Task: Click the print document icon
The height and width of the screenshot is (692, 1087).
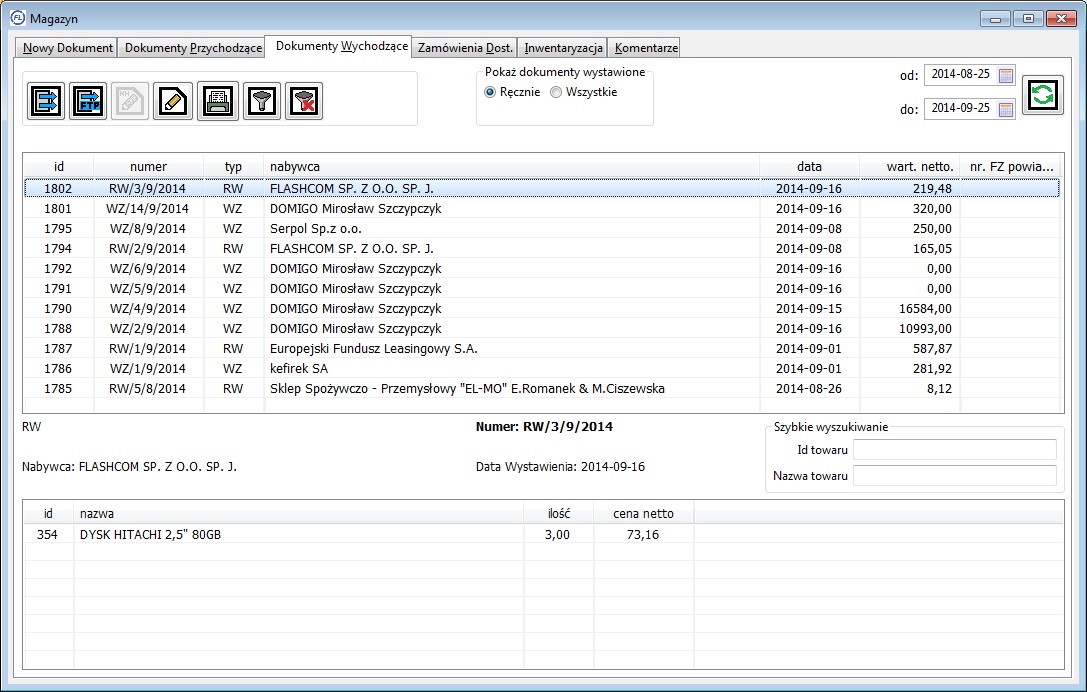Action: [218, 101]
